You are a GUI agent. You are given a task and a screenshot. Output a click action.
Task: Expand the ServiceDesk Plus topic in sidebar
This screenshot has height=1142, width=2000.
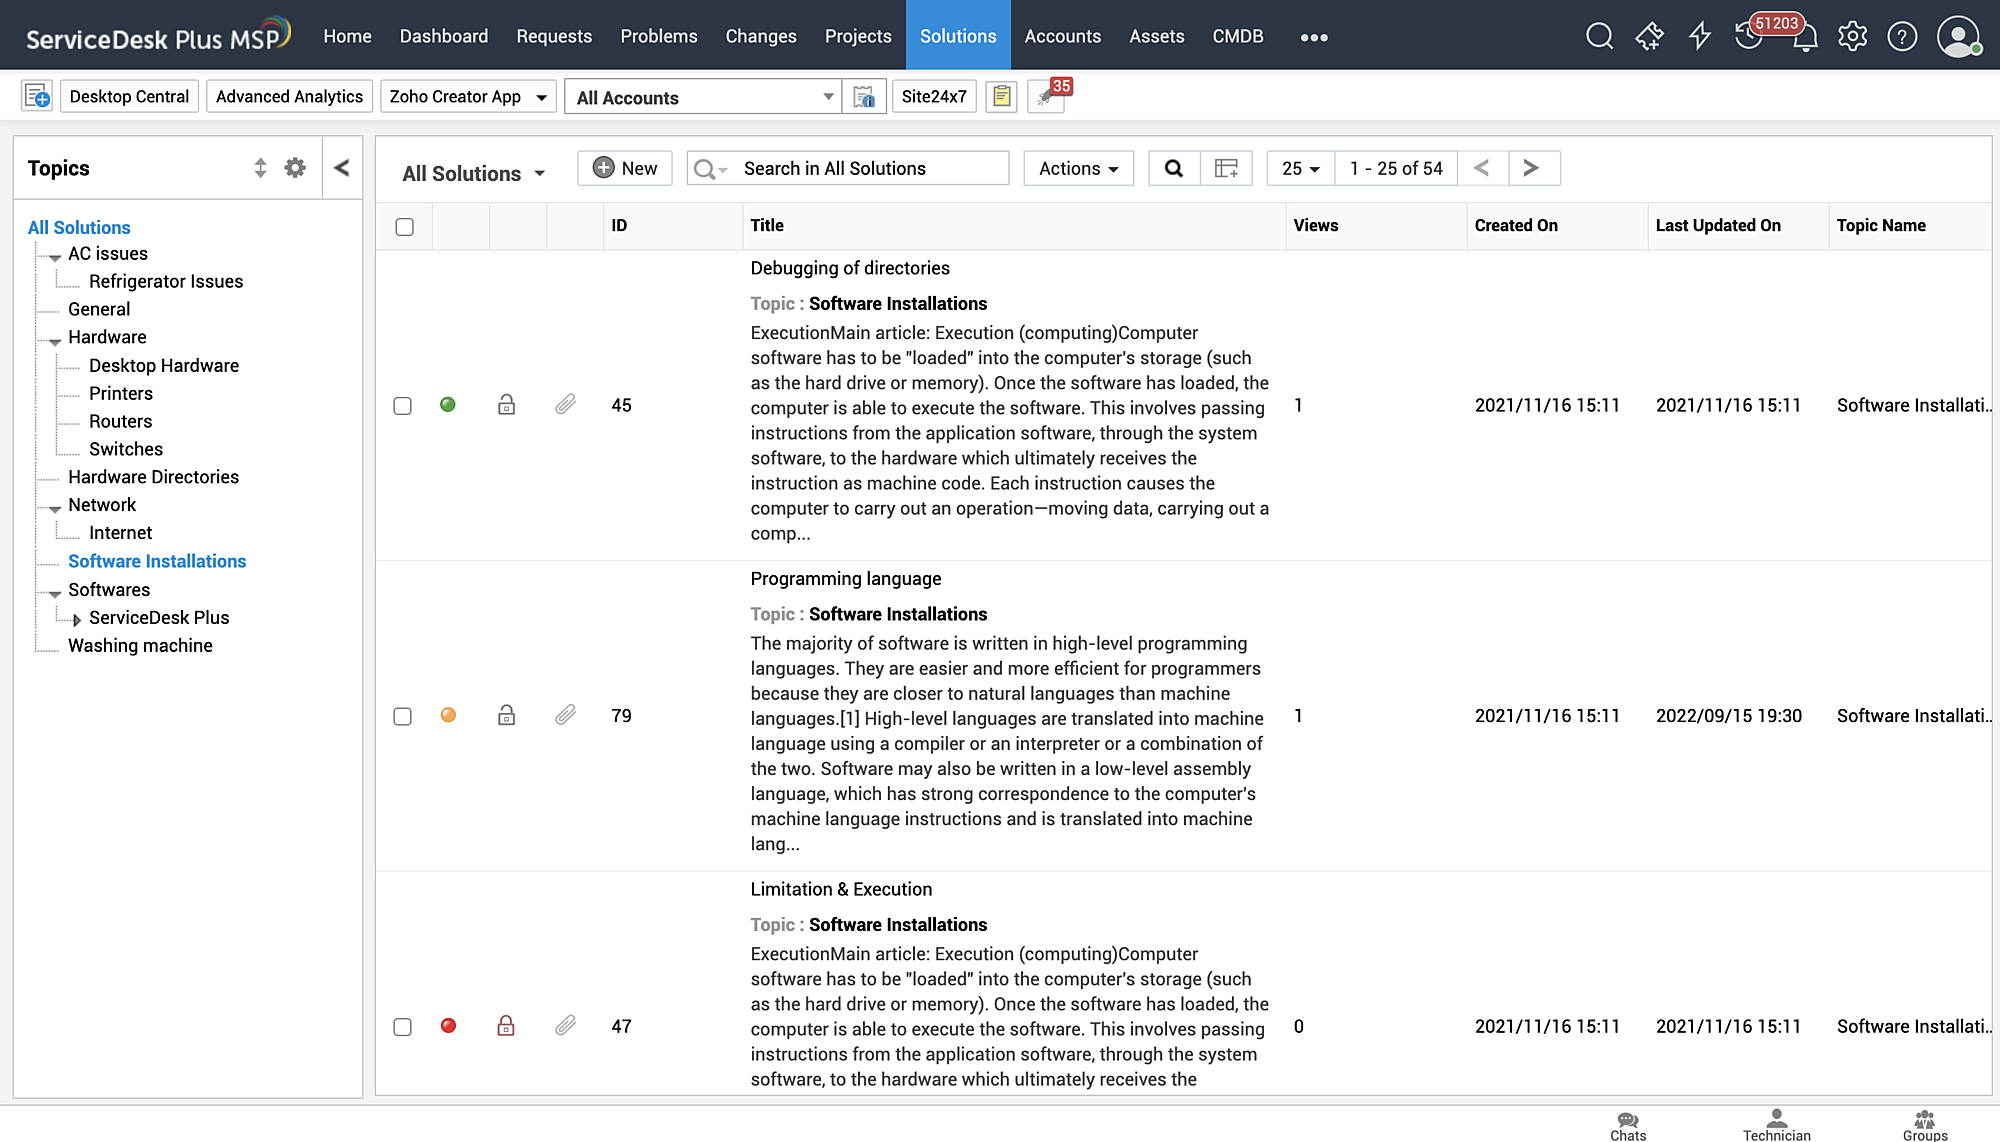pyautogui.click(x=77, y=618)
